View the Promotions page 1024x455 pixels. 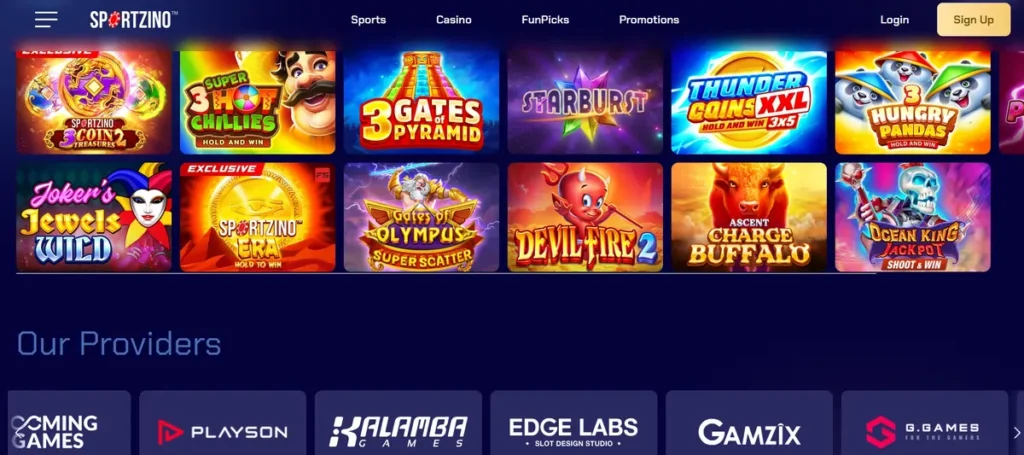point(649,20)
